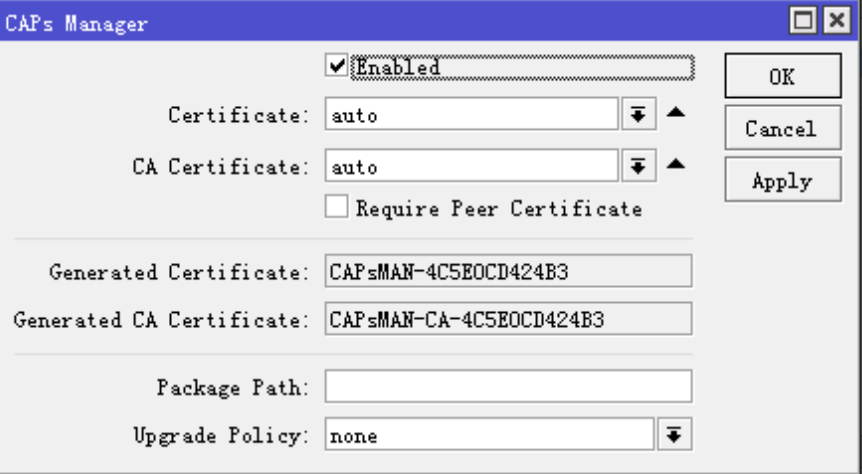This screenshot has width=862, height=474.
Task: Click into the Certificate field showing auto
Action: coord(472,114)
